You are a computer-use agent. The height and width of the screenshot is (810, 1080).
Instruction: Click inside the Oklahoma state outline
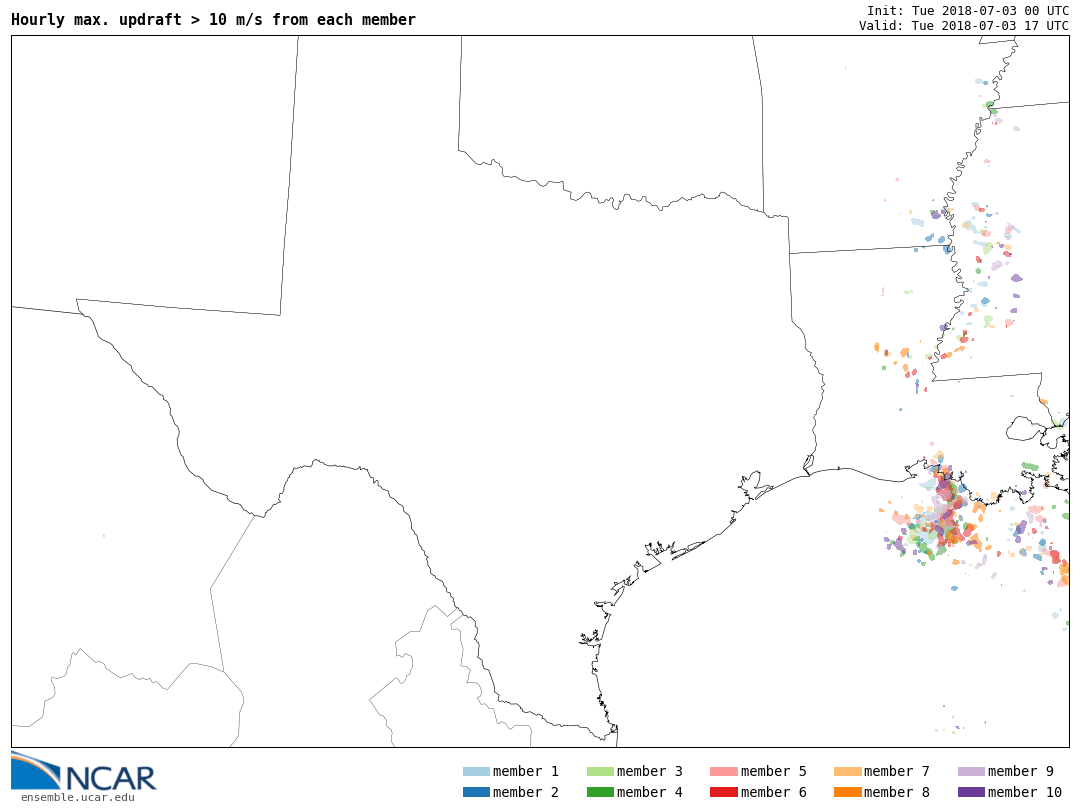(600, 120)
